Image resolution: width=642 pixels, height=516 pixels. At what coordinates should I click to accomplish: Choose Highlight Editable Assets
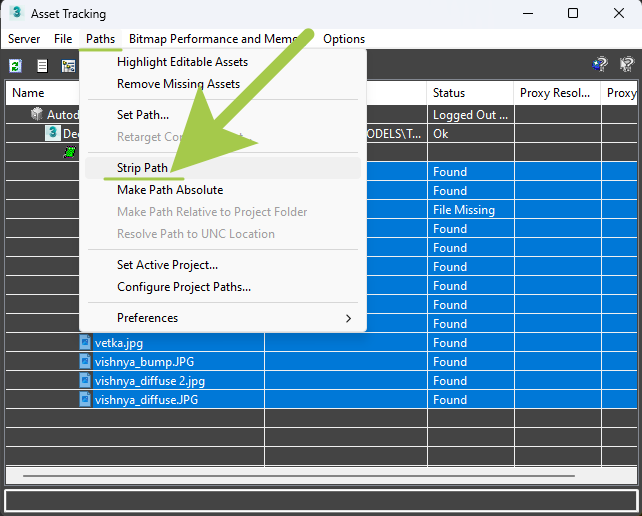coord(223,62)
